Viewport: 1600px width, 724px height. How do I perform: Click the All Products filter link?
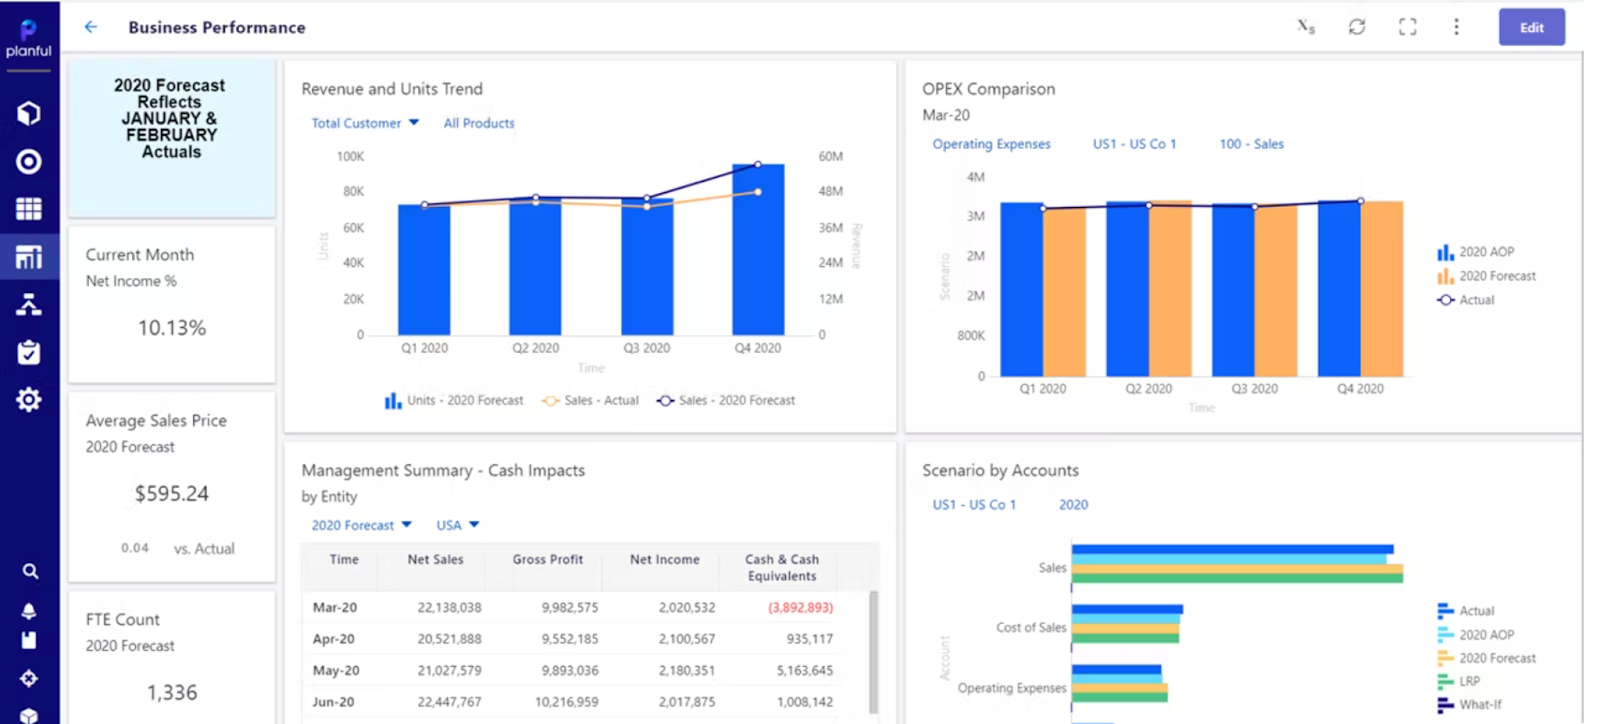[x=479, y=123]
